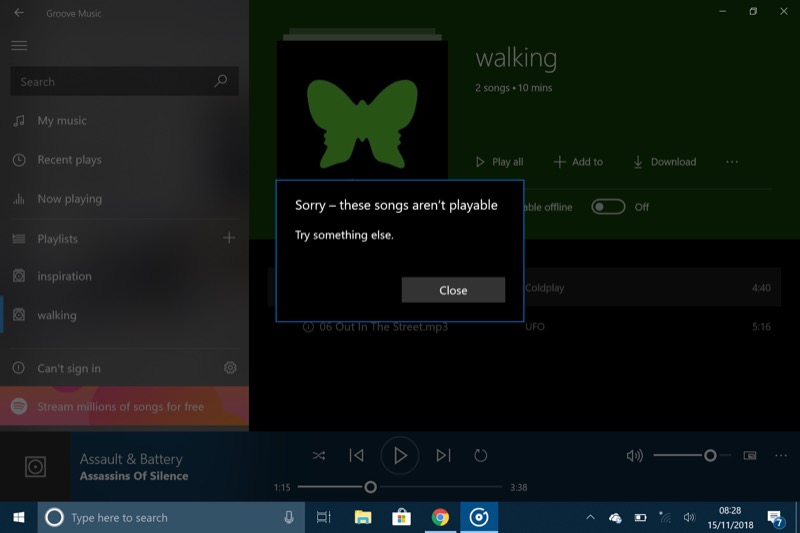Viewport: 800px width, 533px height.
Task: Open Microsoft Store from taskbar
Action: click(402, 518)
